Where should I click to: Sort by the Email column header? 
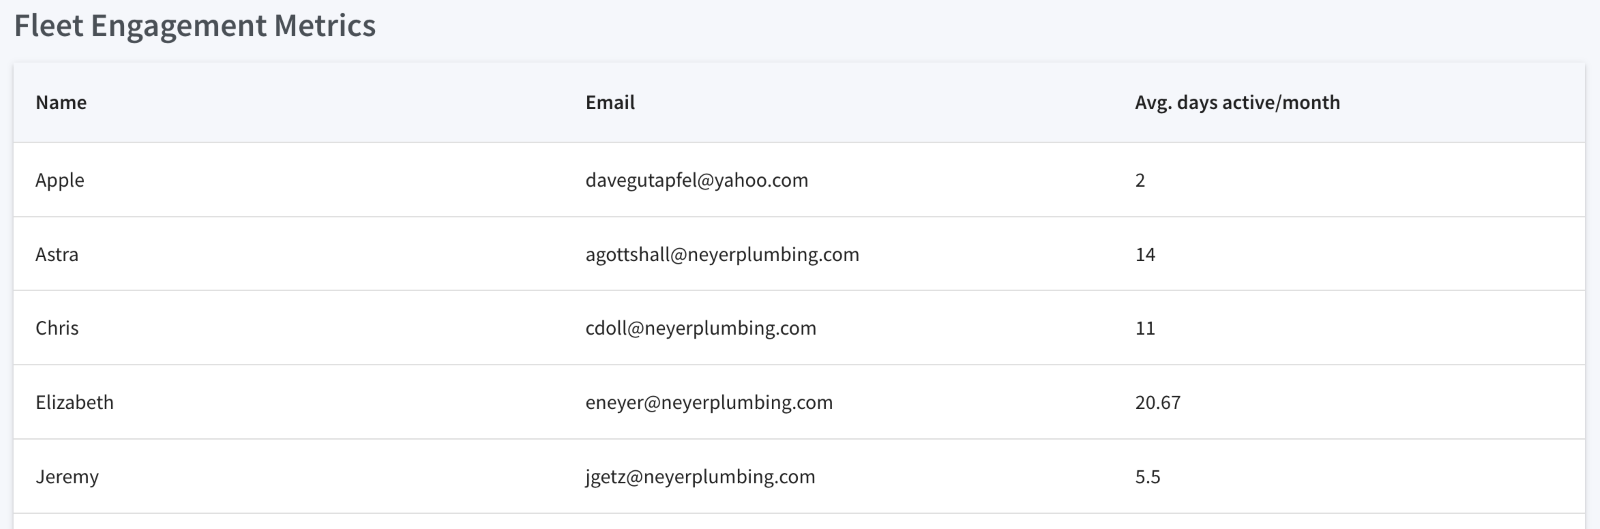[610, 102]
